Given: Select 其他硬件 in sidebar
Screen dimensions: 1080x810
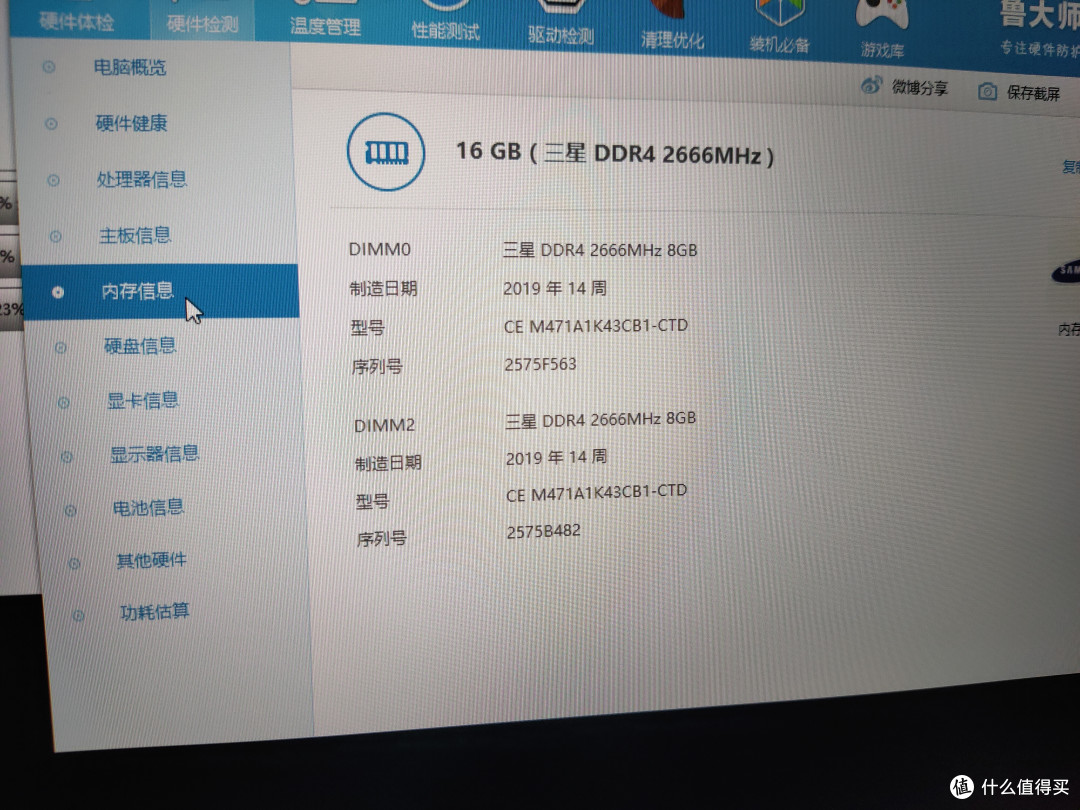Looking at the screenshot, I should click(x=152, y=560).
